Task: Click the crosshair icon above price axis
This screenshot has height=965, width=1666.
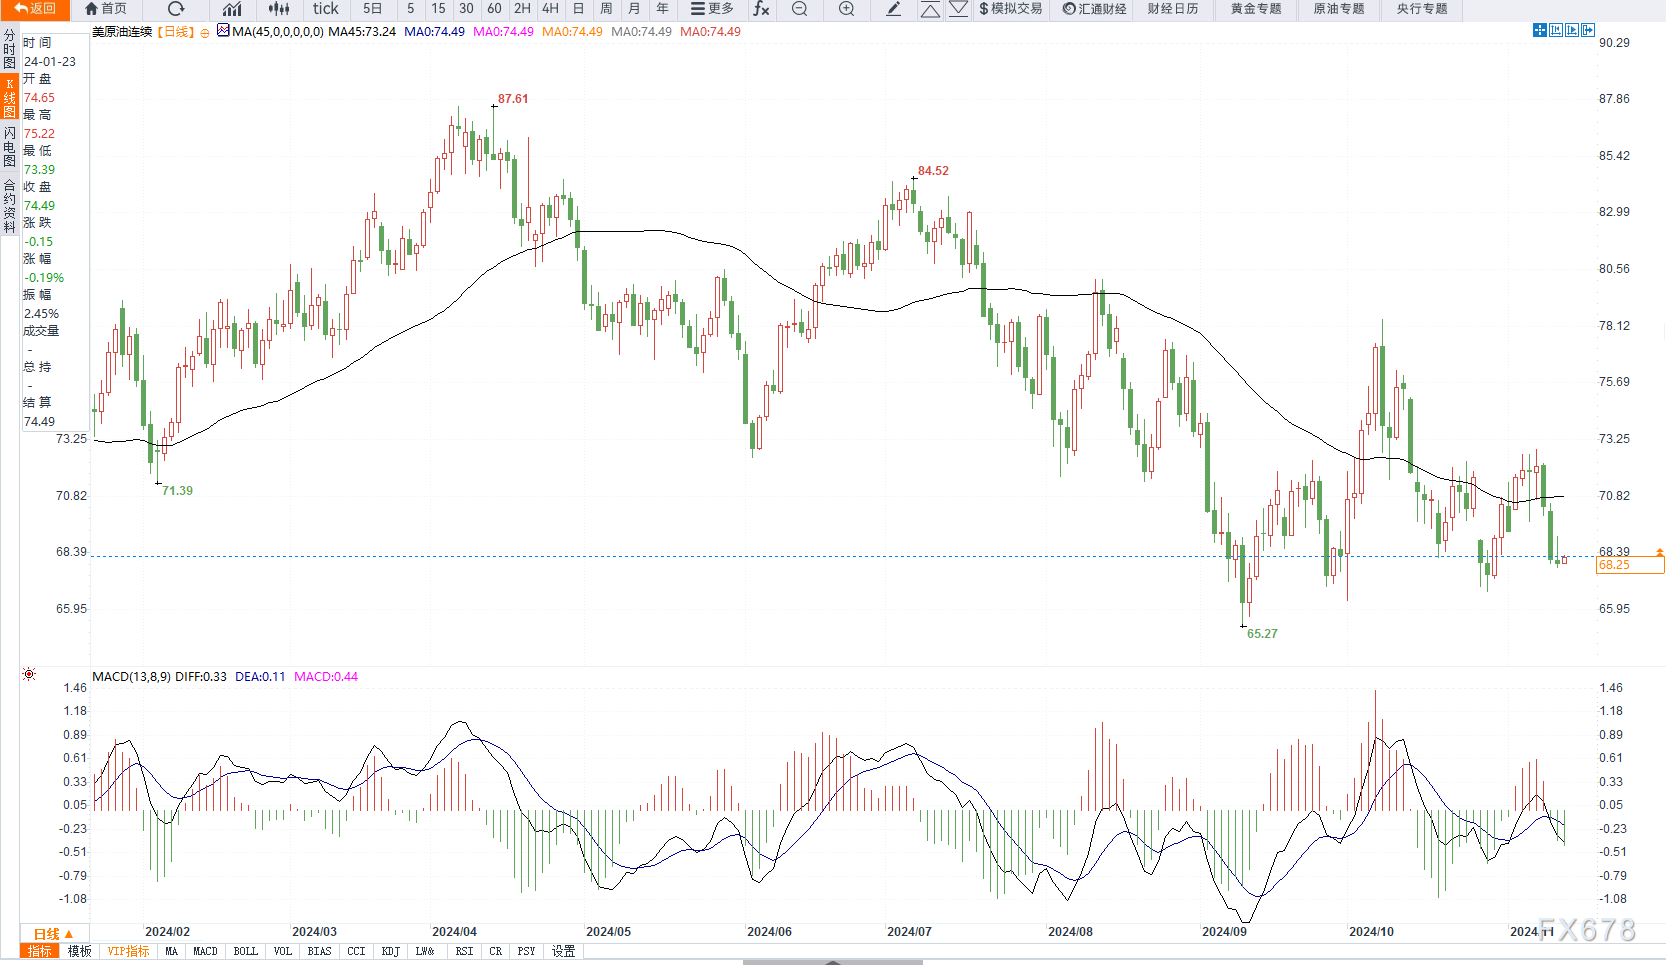Action: (1539, 31)
